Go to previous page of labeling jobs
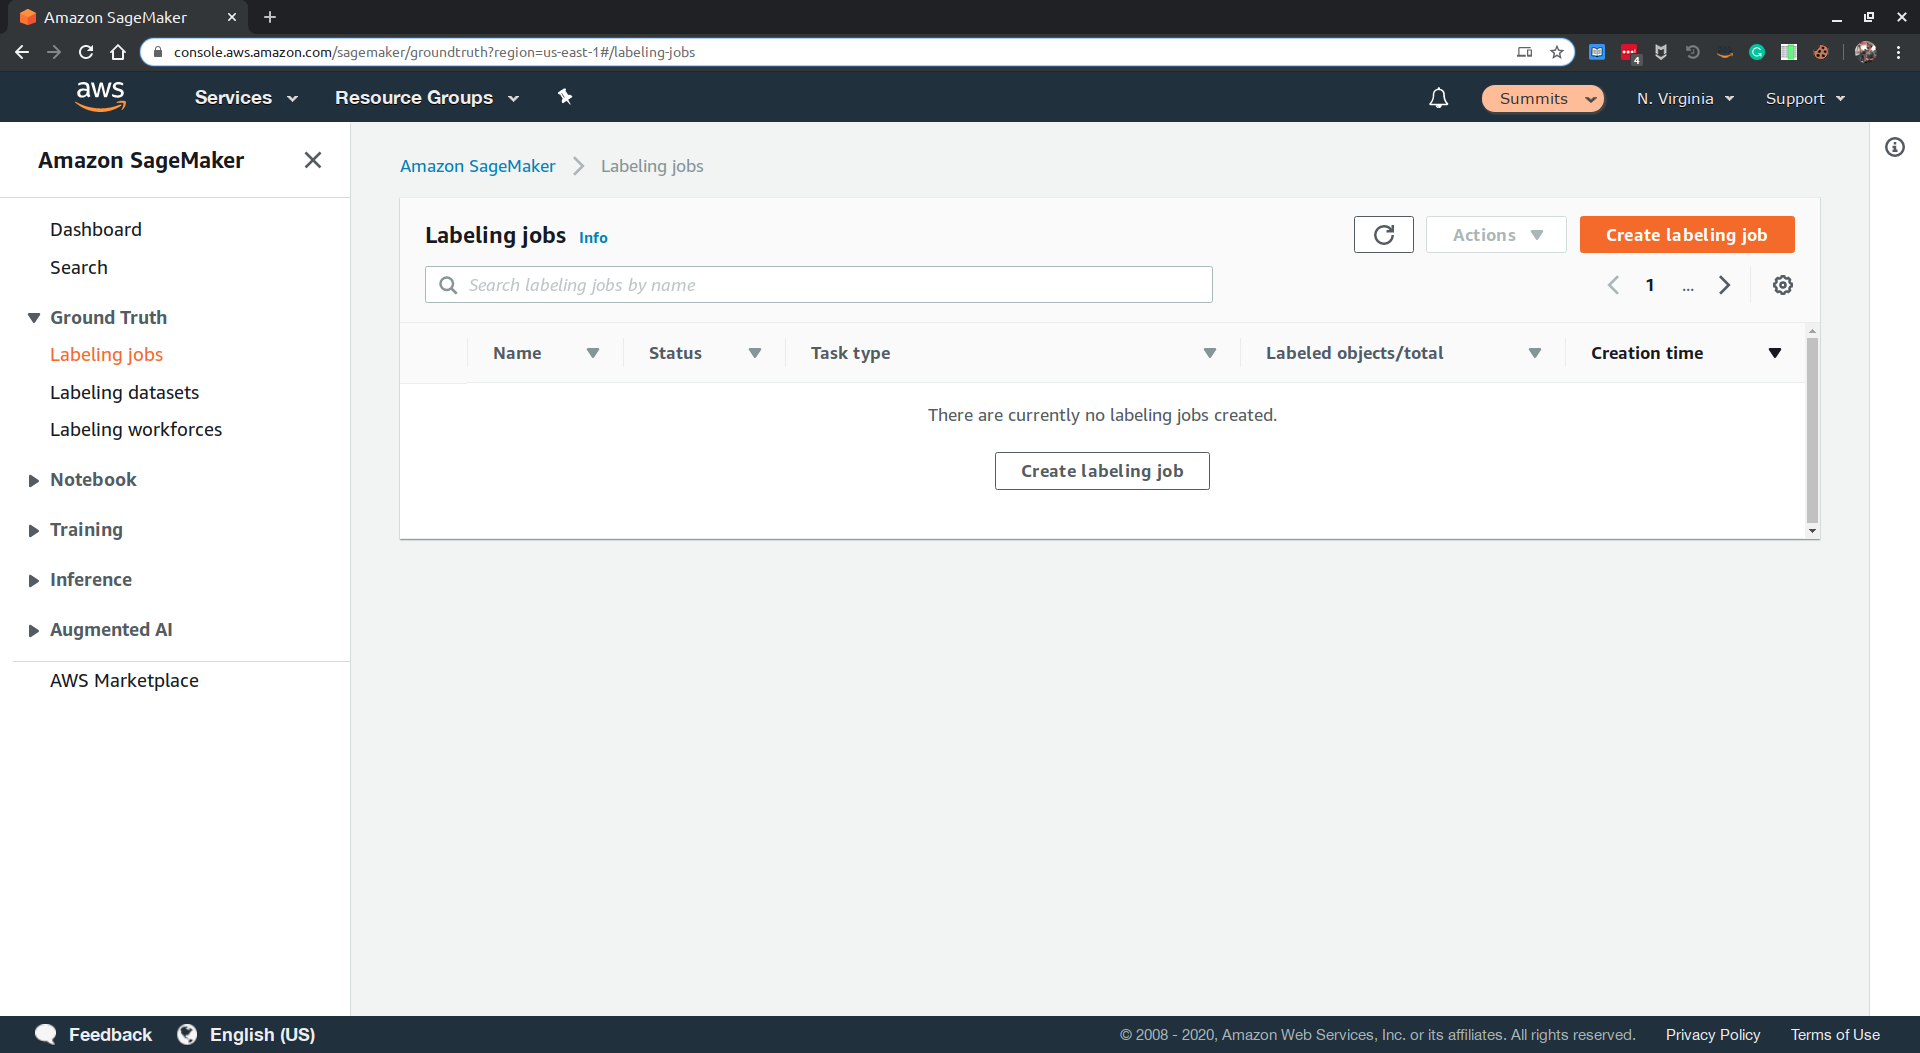This screenshot has width=1920, height=1053. 1613,285
